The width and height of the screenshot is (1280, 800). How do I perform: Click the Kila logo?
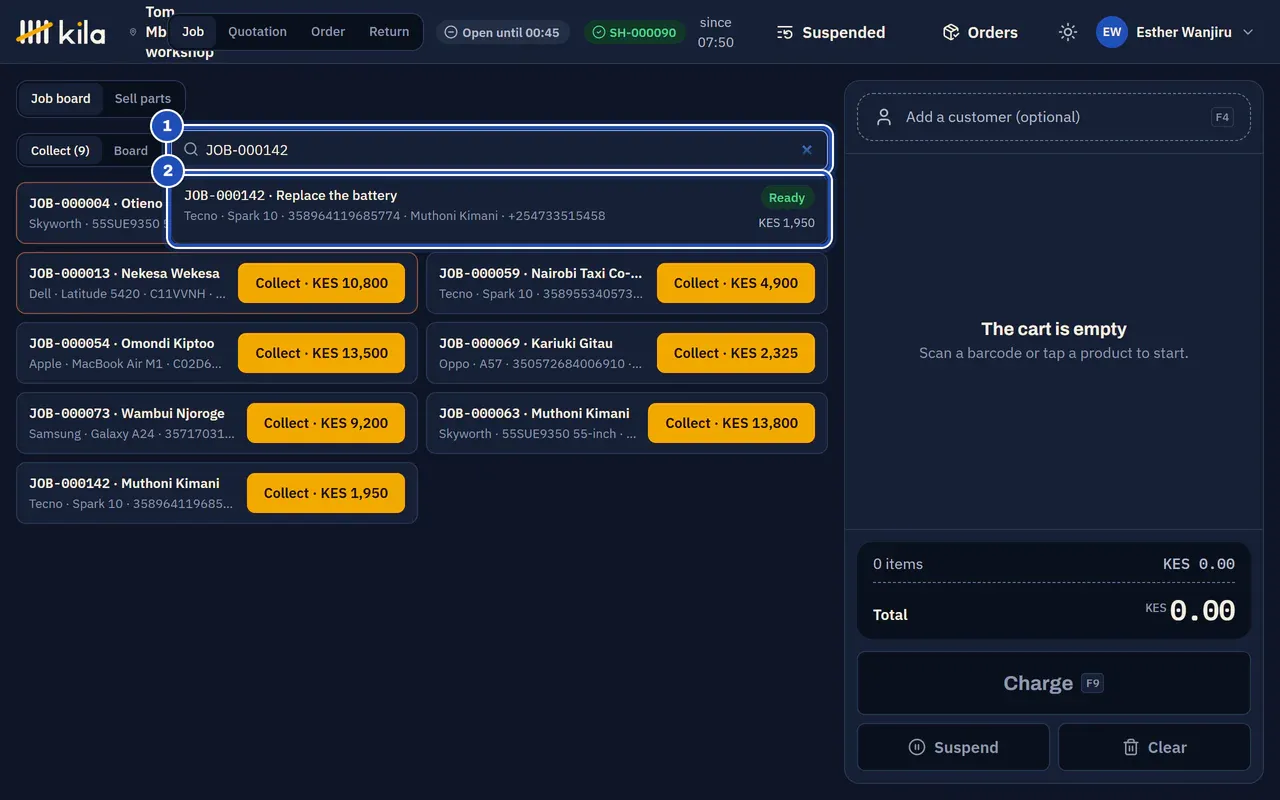pos(61,32)
